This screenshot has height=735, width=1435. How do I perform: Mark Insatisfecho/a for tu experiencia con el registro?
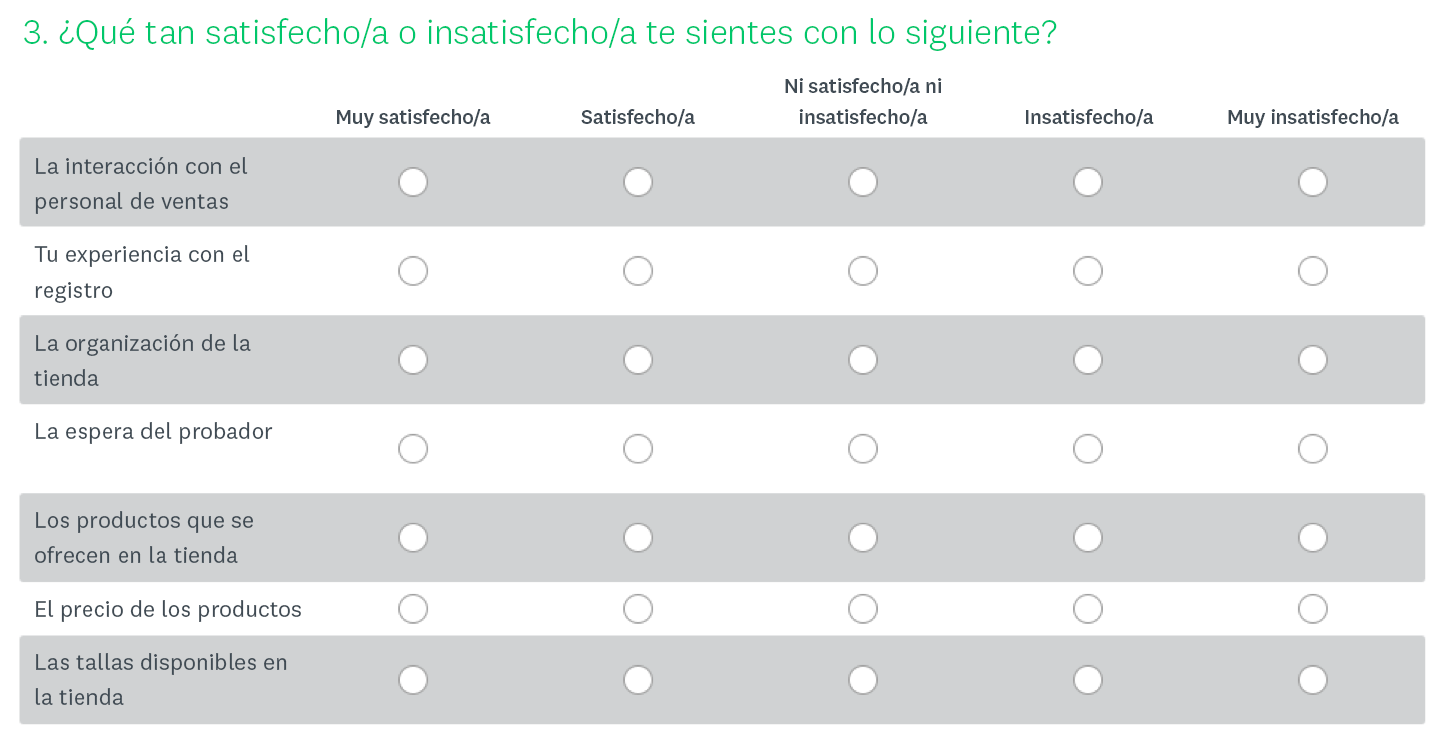point(1088,270)
